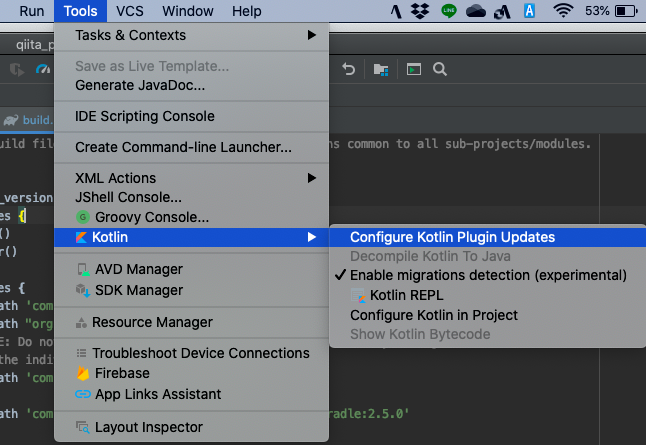Screen dimensions: 646x445
Task: Switch to the build.gradle editor tab
Action: coord(27,120)
